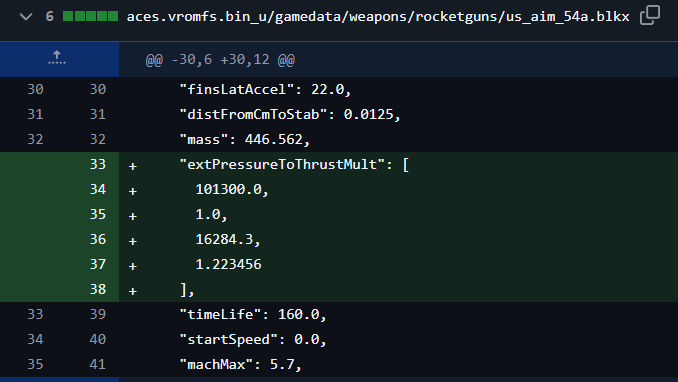The width and height of the screenshot is (678, 382).
Task: Click the added "extPressureToThrustMult" line
Action: pyautogui.click(x=294, y=164)
